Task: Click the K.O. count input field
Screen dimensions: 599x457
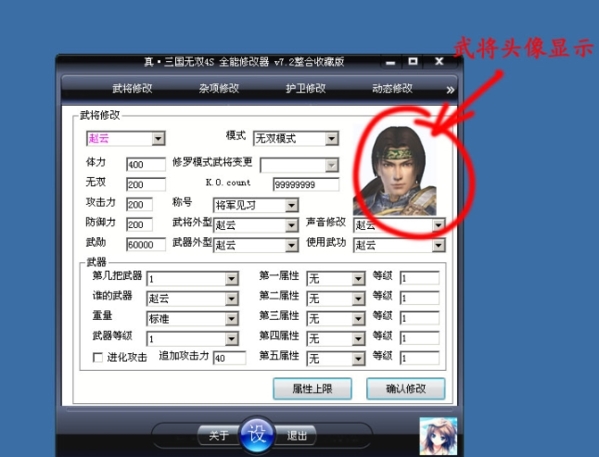Action: coord(306,184)
